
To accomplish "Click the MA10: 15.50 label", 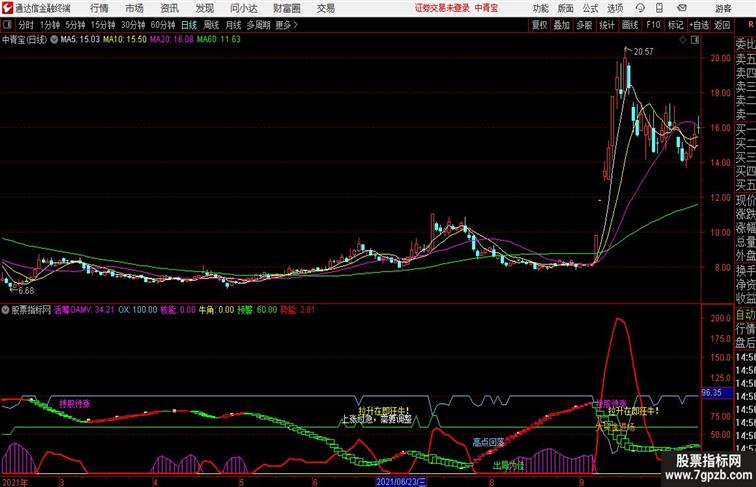I will click(124, 40).
